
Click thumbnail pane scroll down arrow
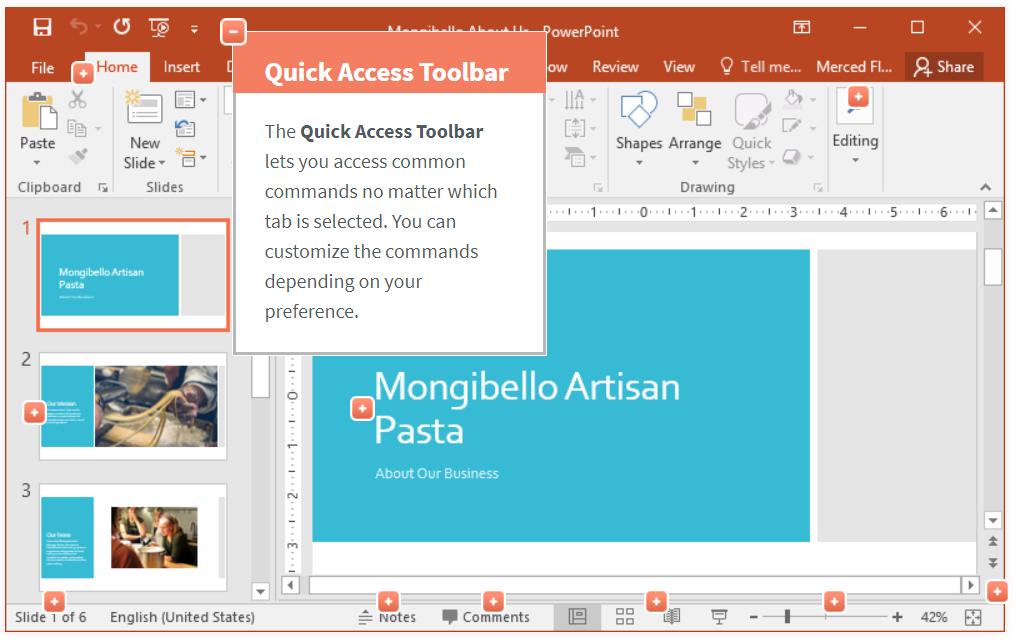click(260, 591)
